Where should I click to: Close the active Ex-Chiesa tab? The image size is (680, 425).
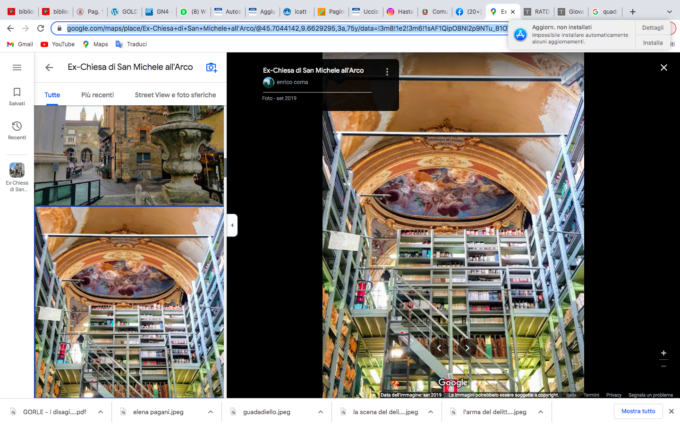(x=513, y=12)
